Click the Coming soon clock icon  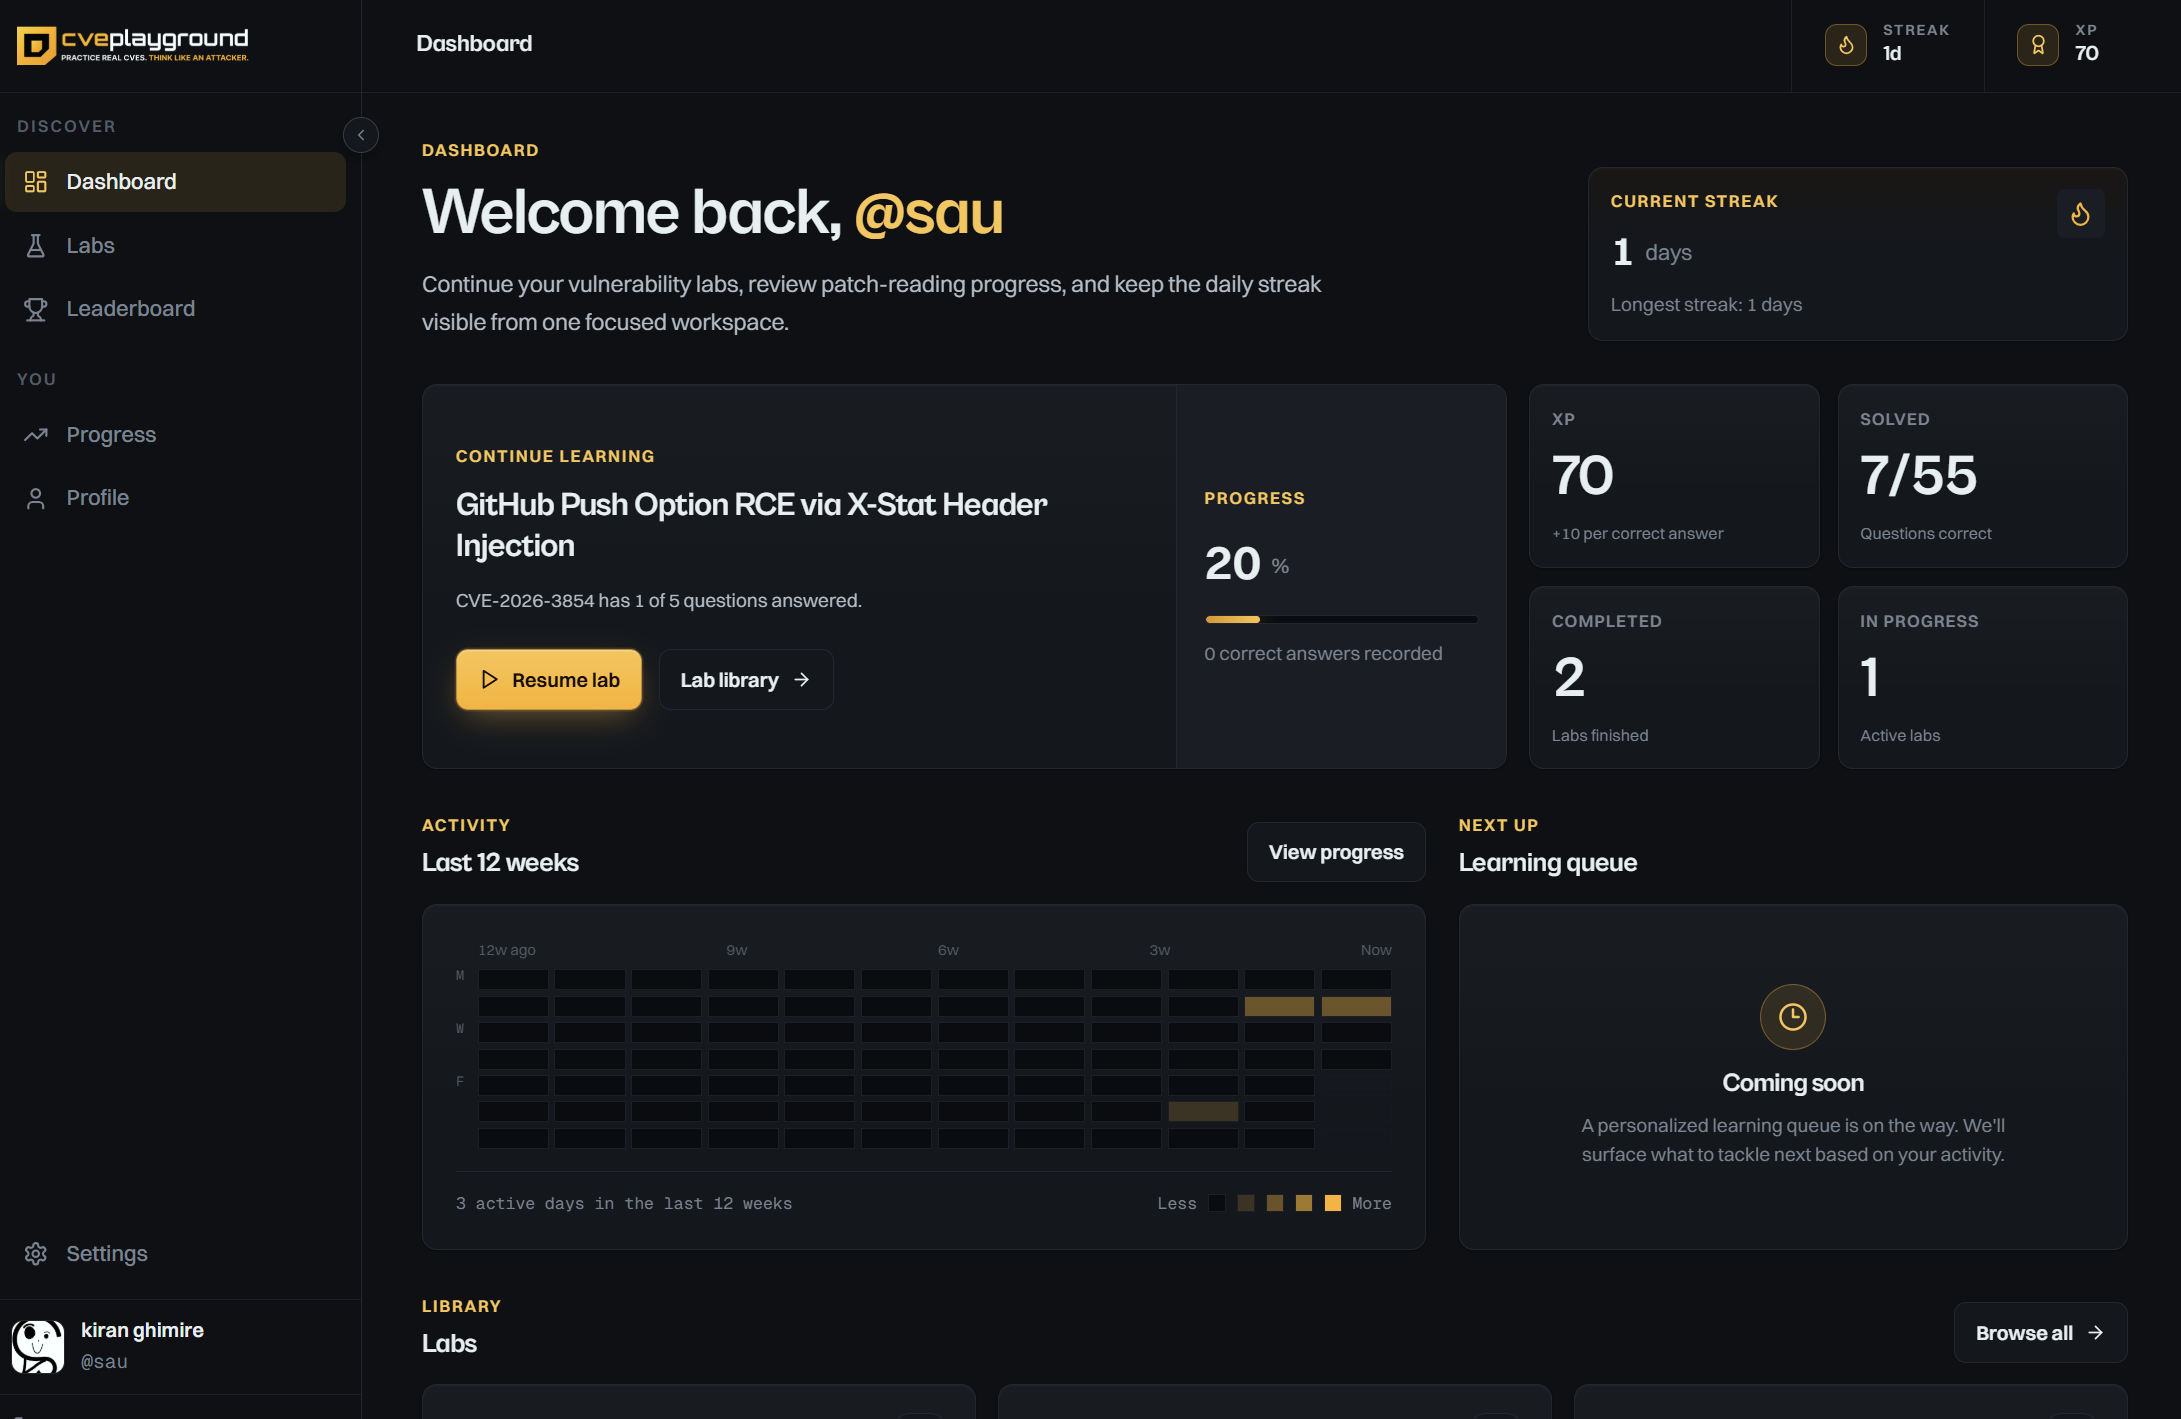coord(1793,1017)
